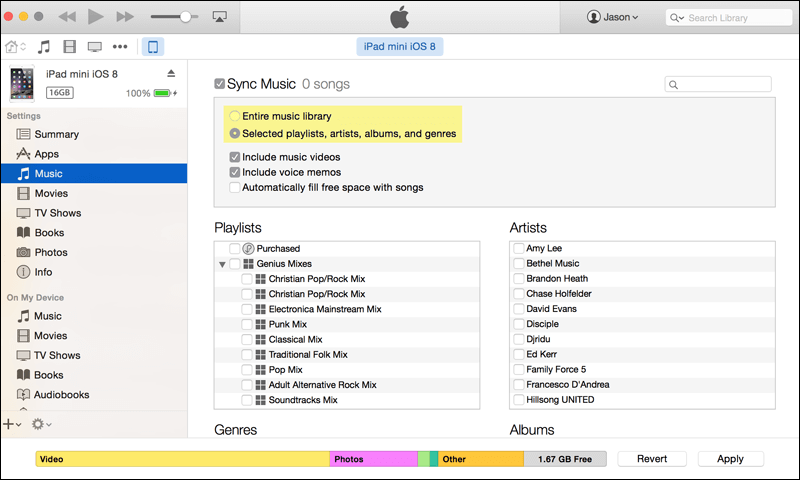
Task: Click the Classical Mix grid icon
Action: [261, 339]
